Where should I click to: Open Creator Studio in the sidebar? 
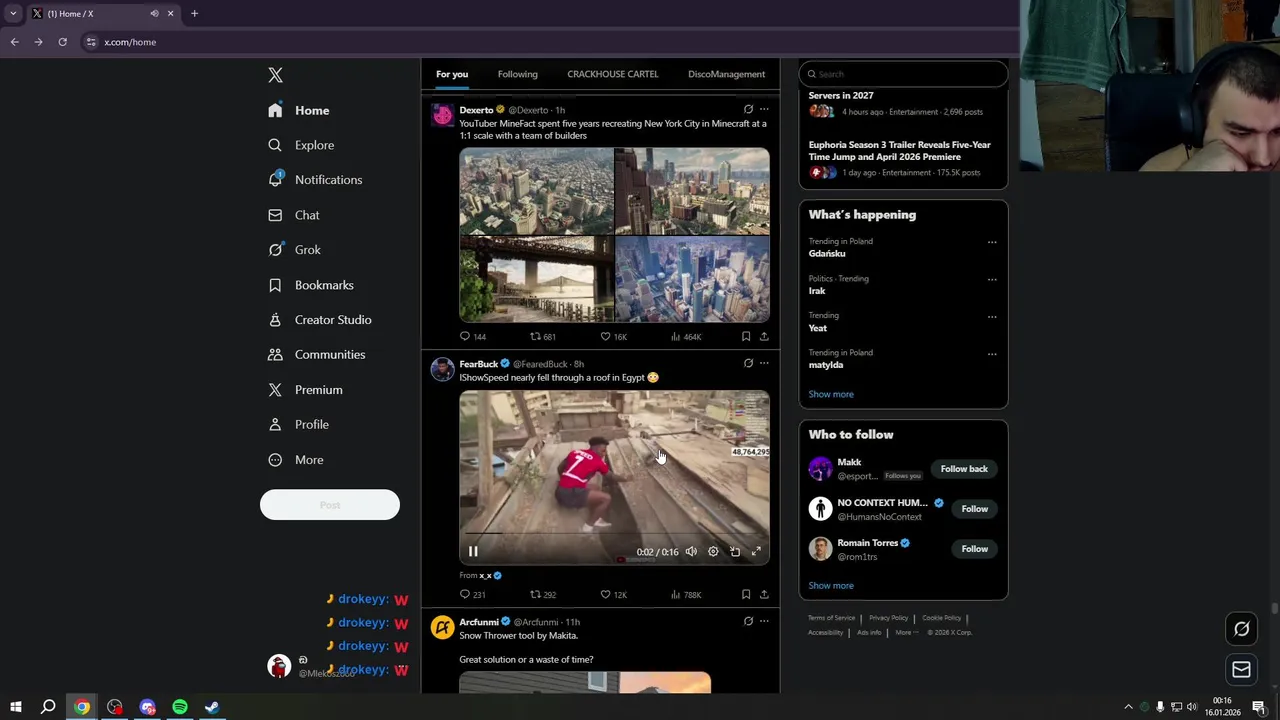[x=320, y=320]
